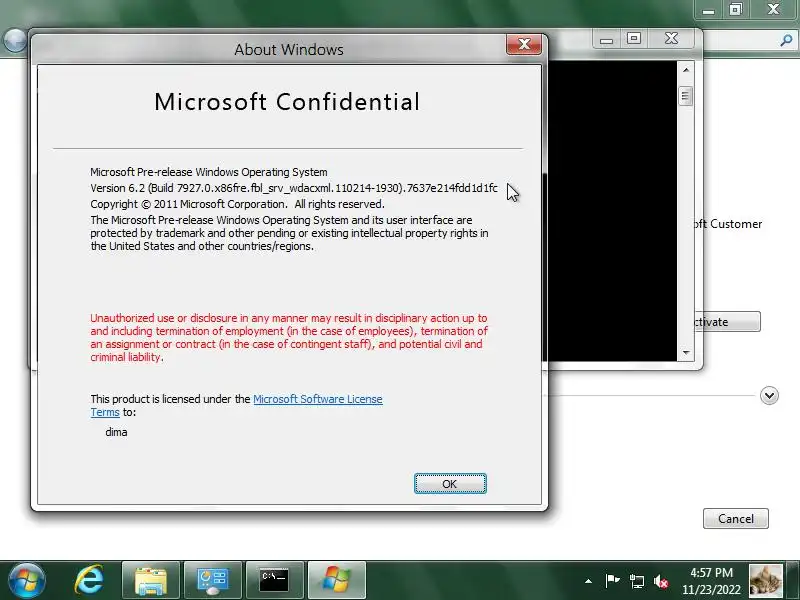
Task: Open Action Center flag in tray
Action: (x=612, y=581)
